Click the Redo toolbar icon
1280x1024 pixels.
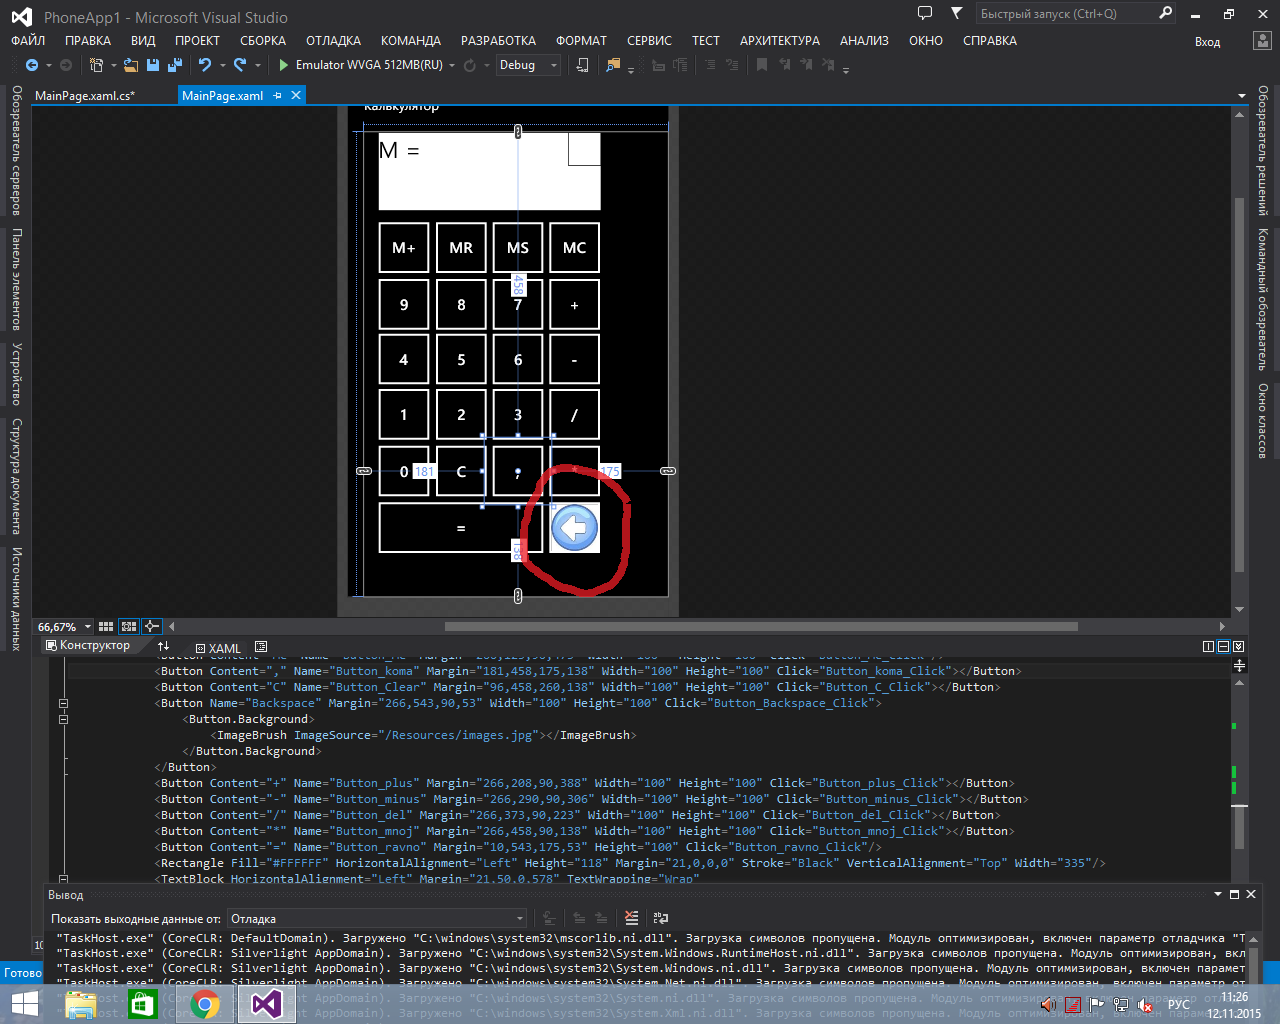coord(240,65)
